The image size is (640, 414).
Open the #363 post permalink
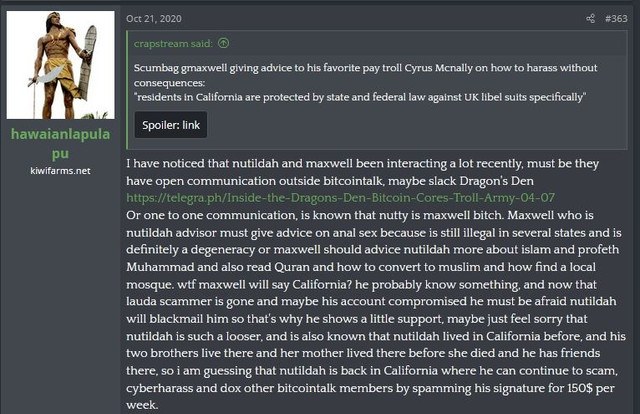(616, 19)
